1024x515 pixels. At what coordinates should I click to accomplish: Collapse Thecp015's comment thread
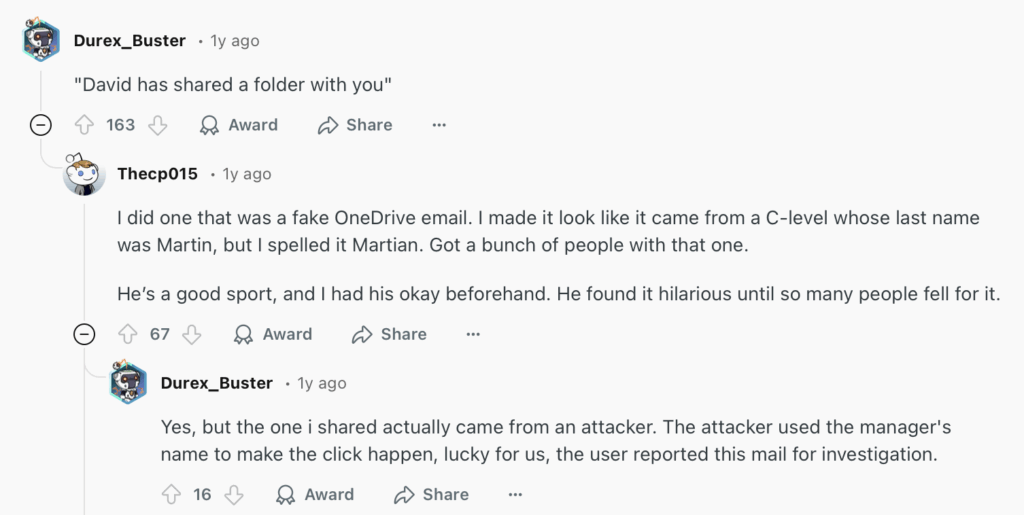84,334
